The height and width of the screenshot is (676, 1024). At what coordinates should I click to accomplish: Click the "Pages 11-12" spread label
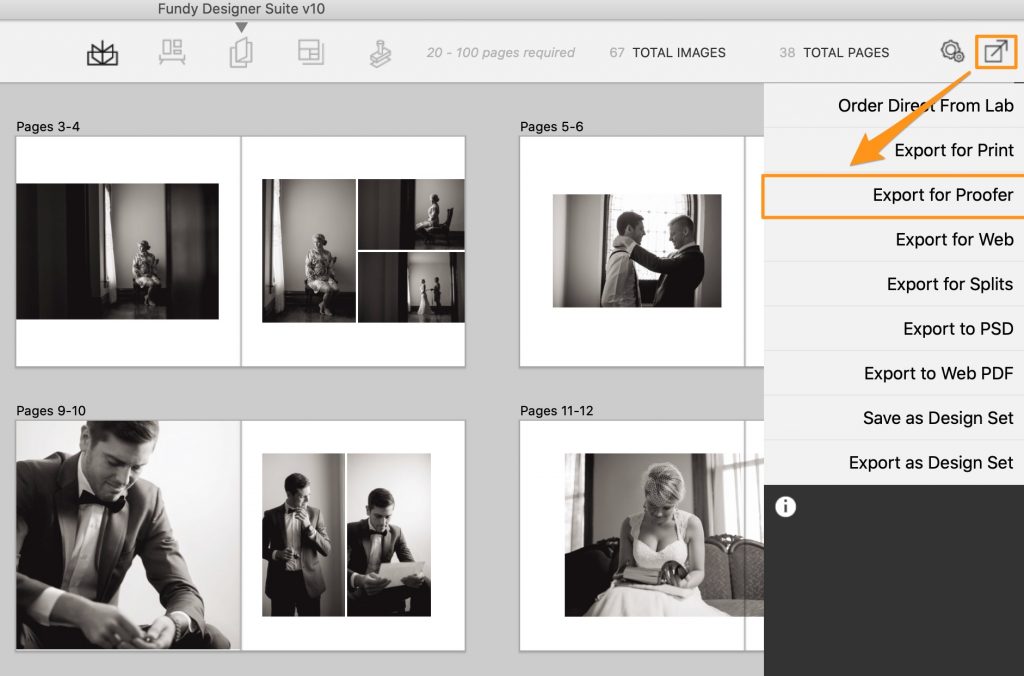(556, 411)
